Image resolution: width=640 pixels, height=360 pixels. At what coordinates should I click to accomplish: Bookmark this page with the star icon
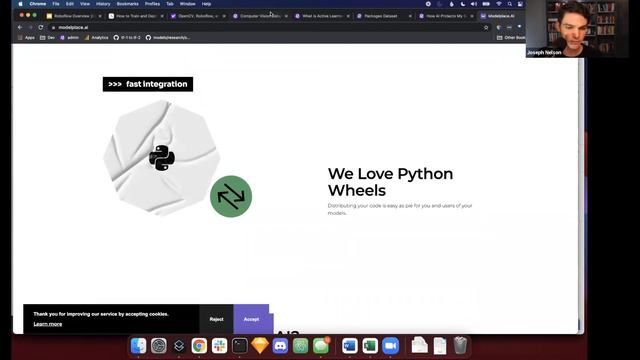(x=486, y=27)
